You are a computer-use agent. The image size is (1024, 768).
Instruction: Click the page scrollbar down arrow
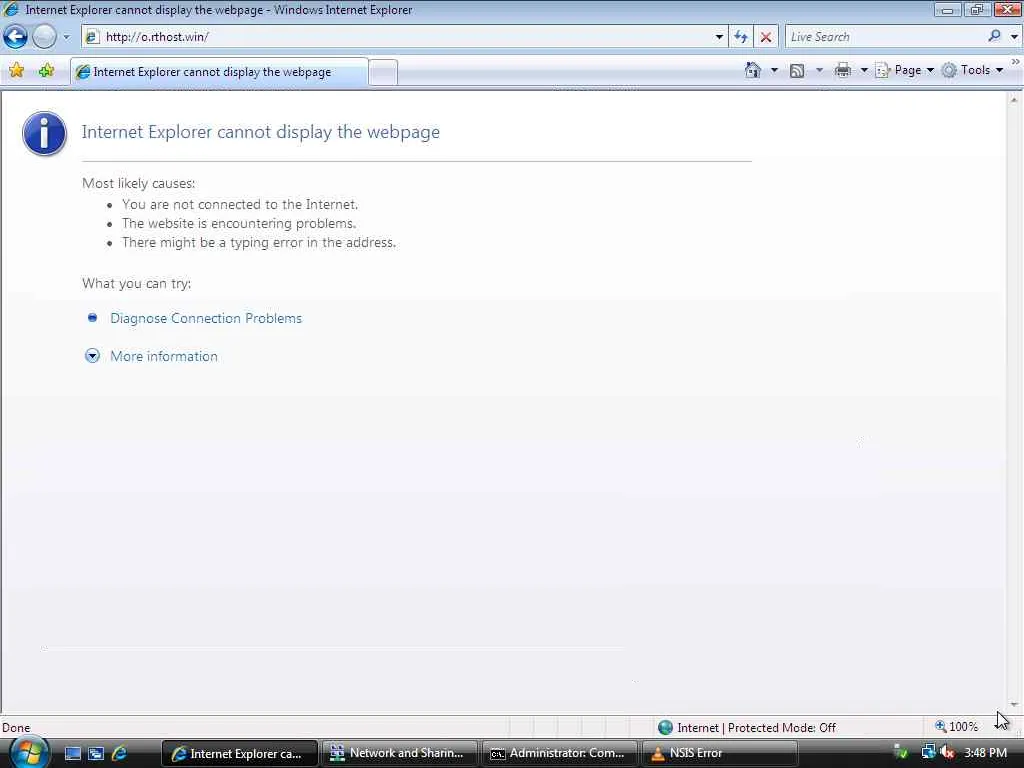(1014, 704)
